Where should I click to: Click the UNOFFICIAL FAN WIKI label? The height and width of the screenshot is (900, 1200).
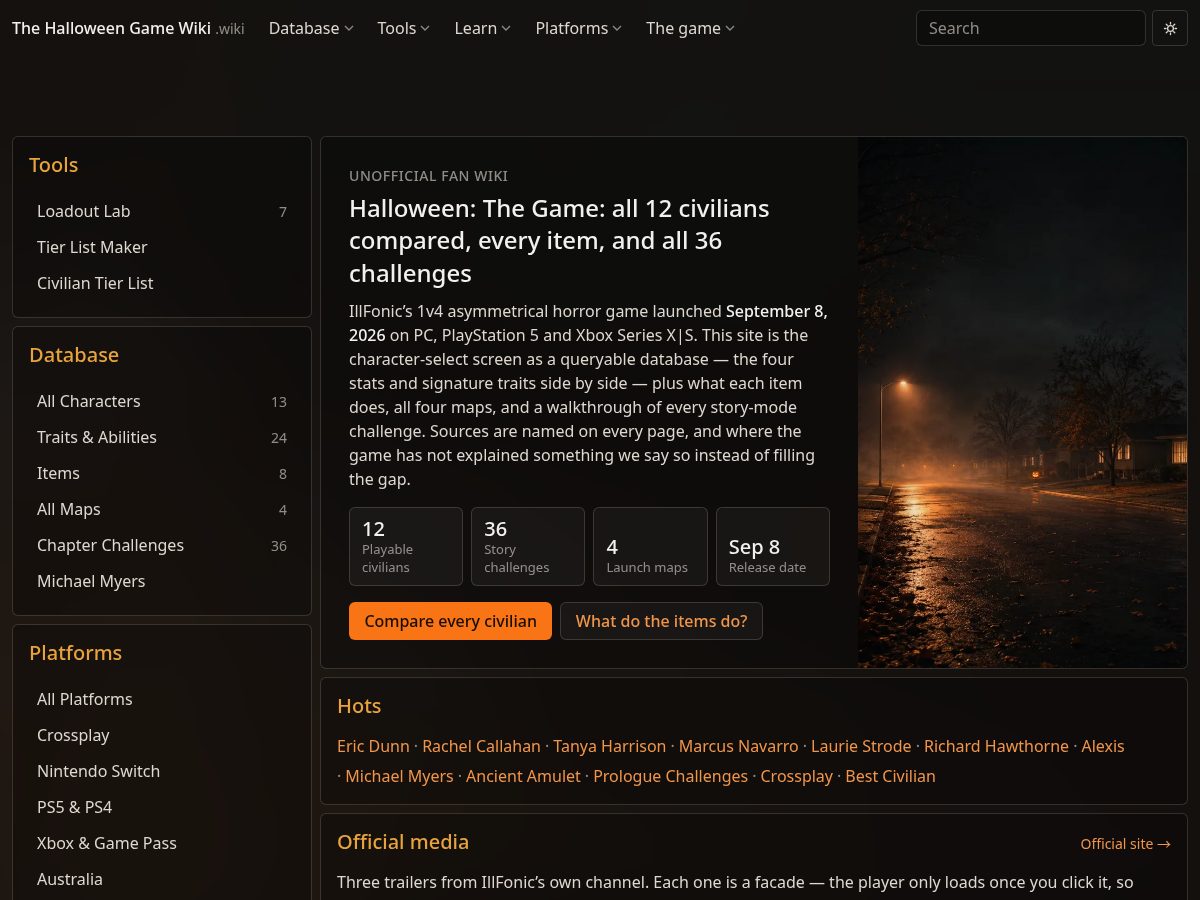(428, 176)
